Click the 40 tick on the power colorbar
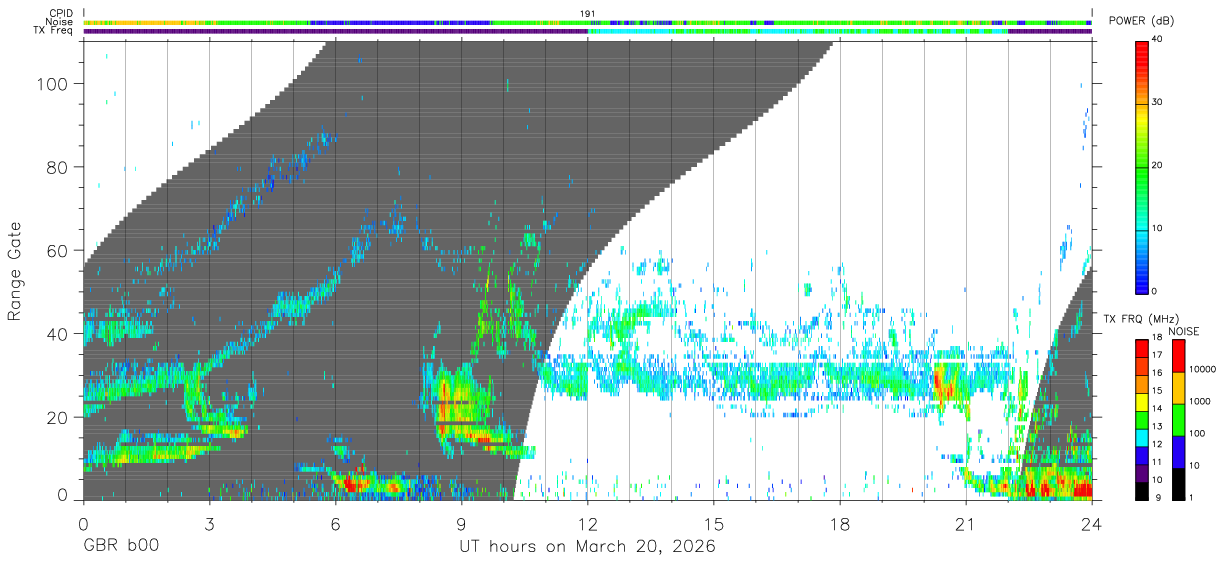Screen dimensions: 1228x567 click(x=1158, y=39)
